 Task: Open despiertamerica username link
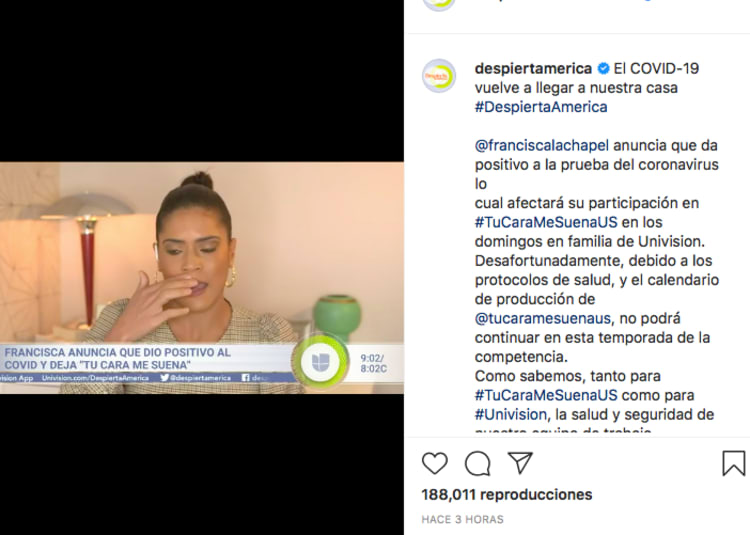pos(533,68)
